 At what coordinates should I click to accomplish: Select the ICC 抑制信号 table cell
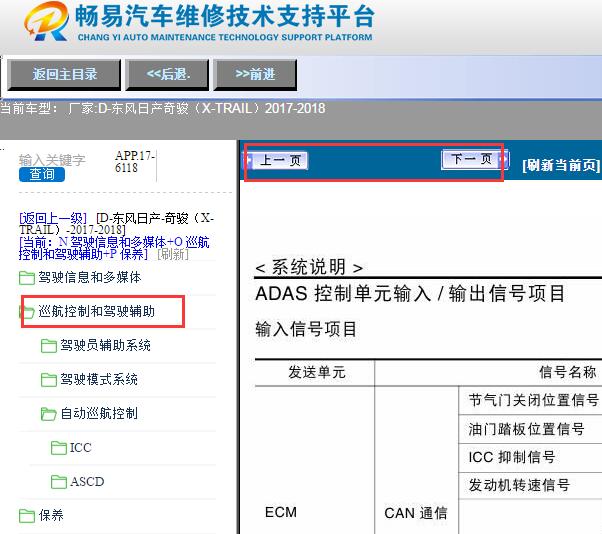511,457
